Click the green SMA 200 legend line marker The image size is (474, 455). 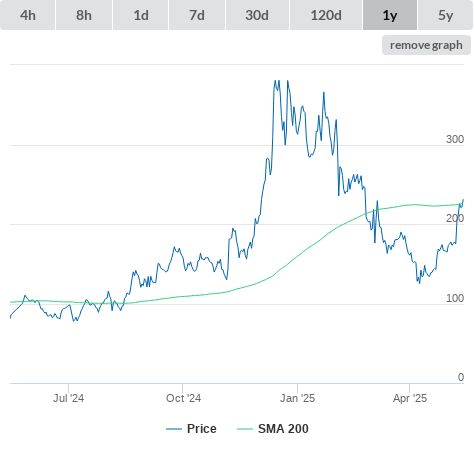point(245,429)
